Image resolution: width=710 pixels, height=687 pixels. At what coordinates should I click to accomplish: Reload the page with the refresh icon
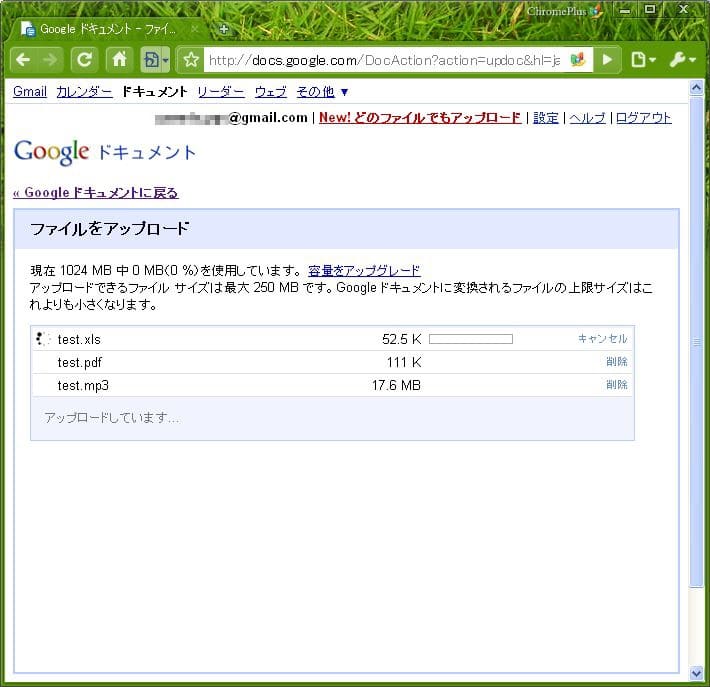84,59
